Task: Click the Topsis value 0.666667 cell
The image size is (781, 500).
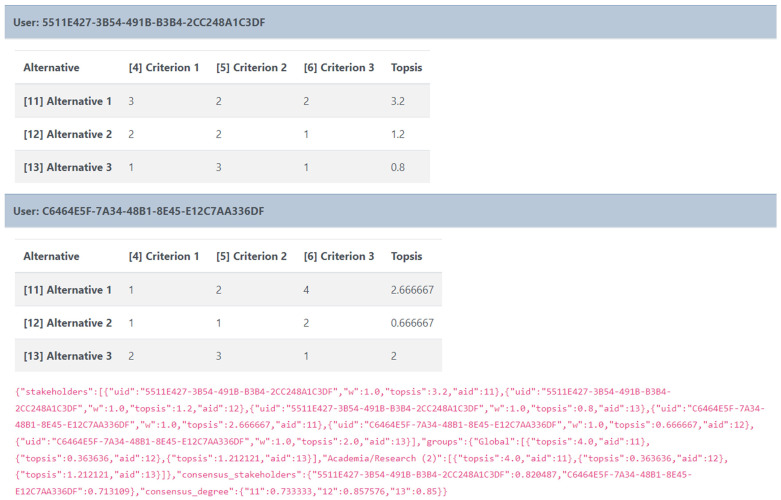Action: click(412, 323)
